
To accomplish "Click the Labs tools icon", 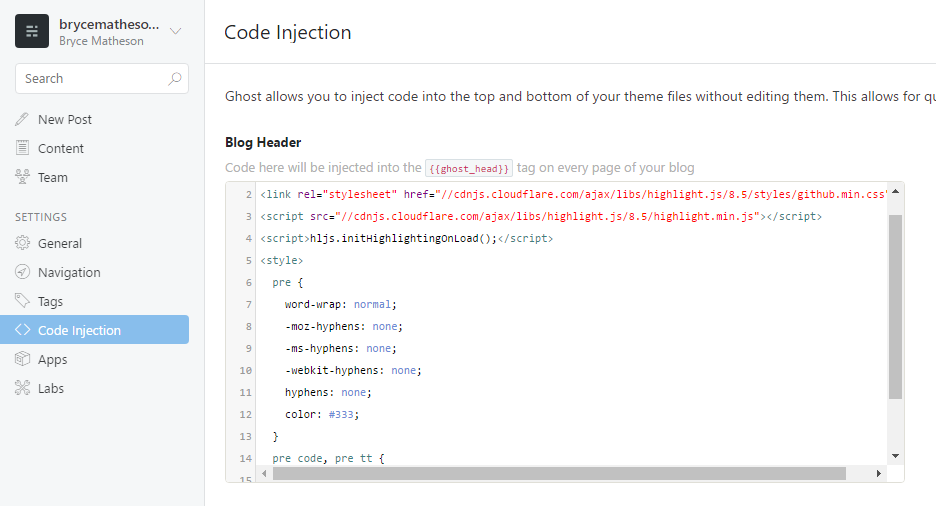I will [22, 388].
